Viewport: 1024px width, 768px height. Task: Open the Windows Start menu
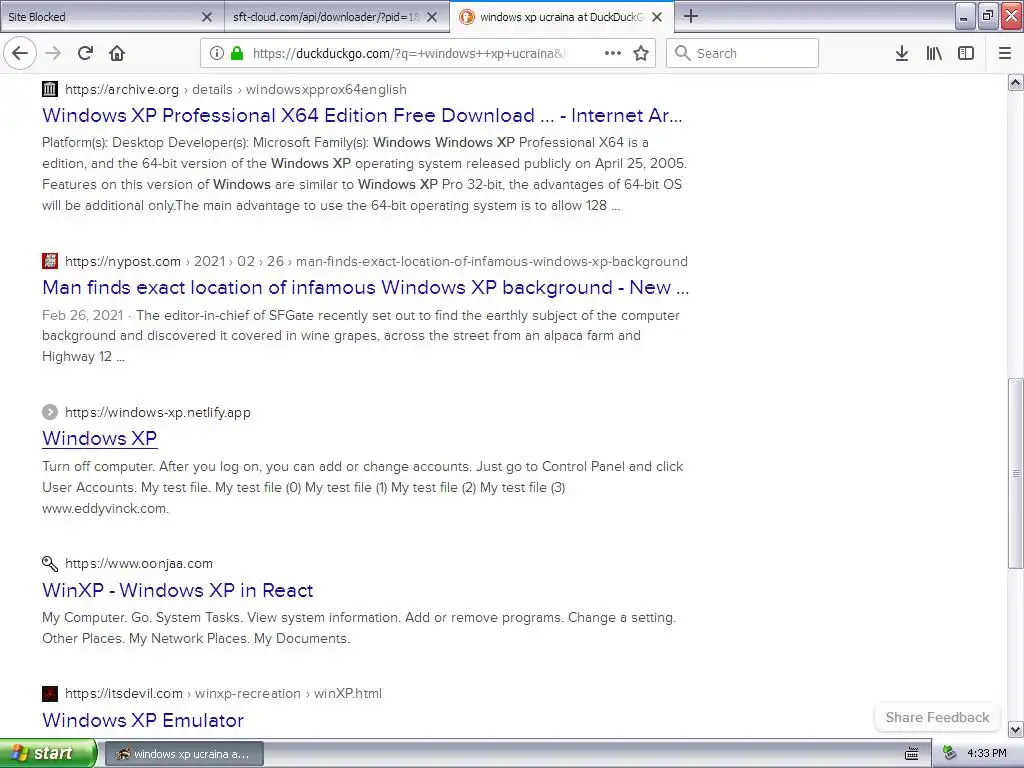(x=48, y=753)
